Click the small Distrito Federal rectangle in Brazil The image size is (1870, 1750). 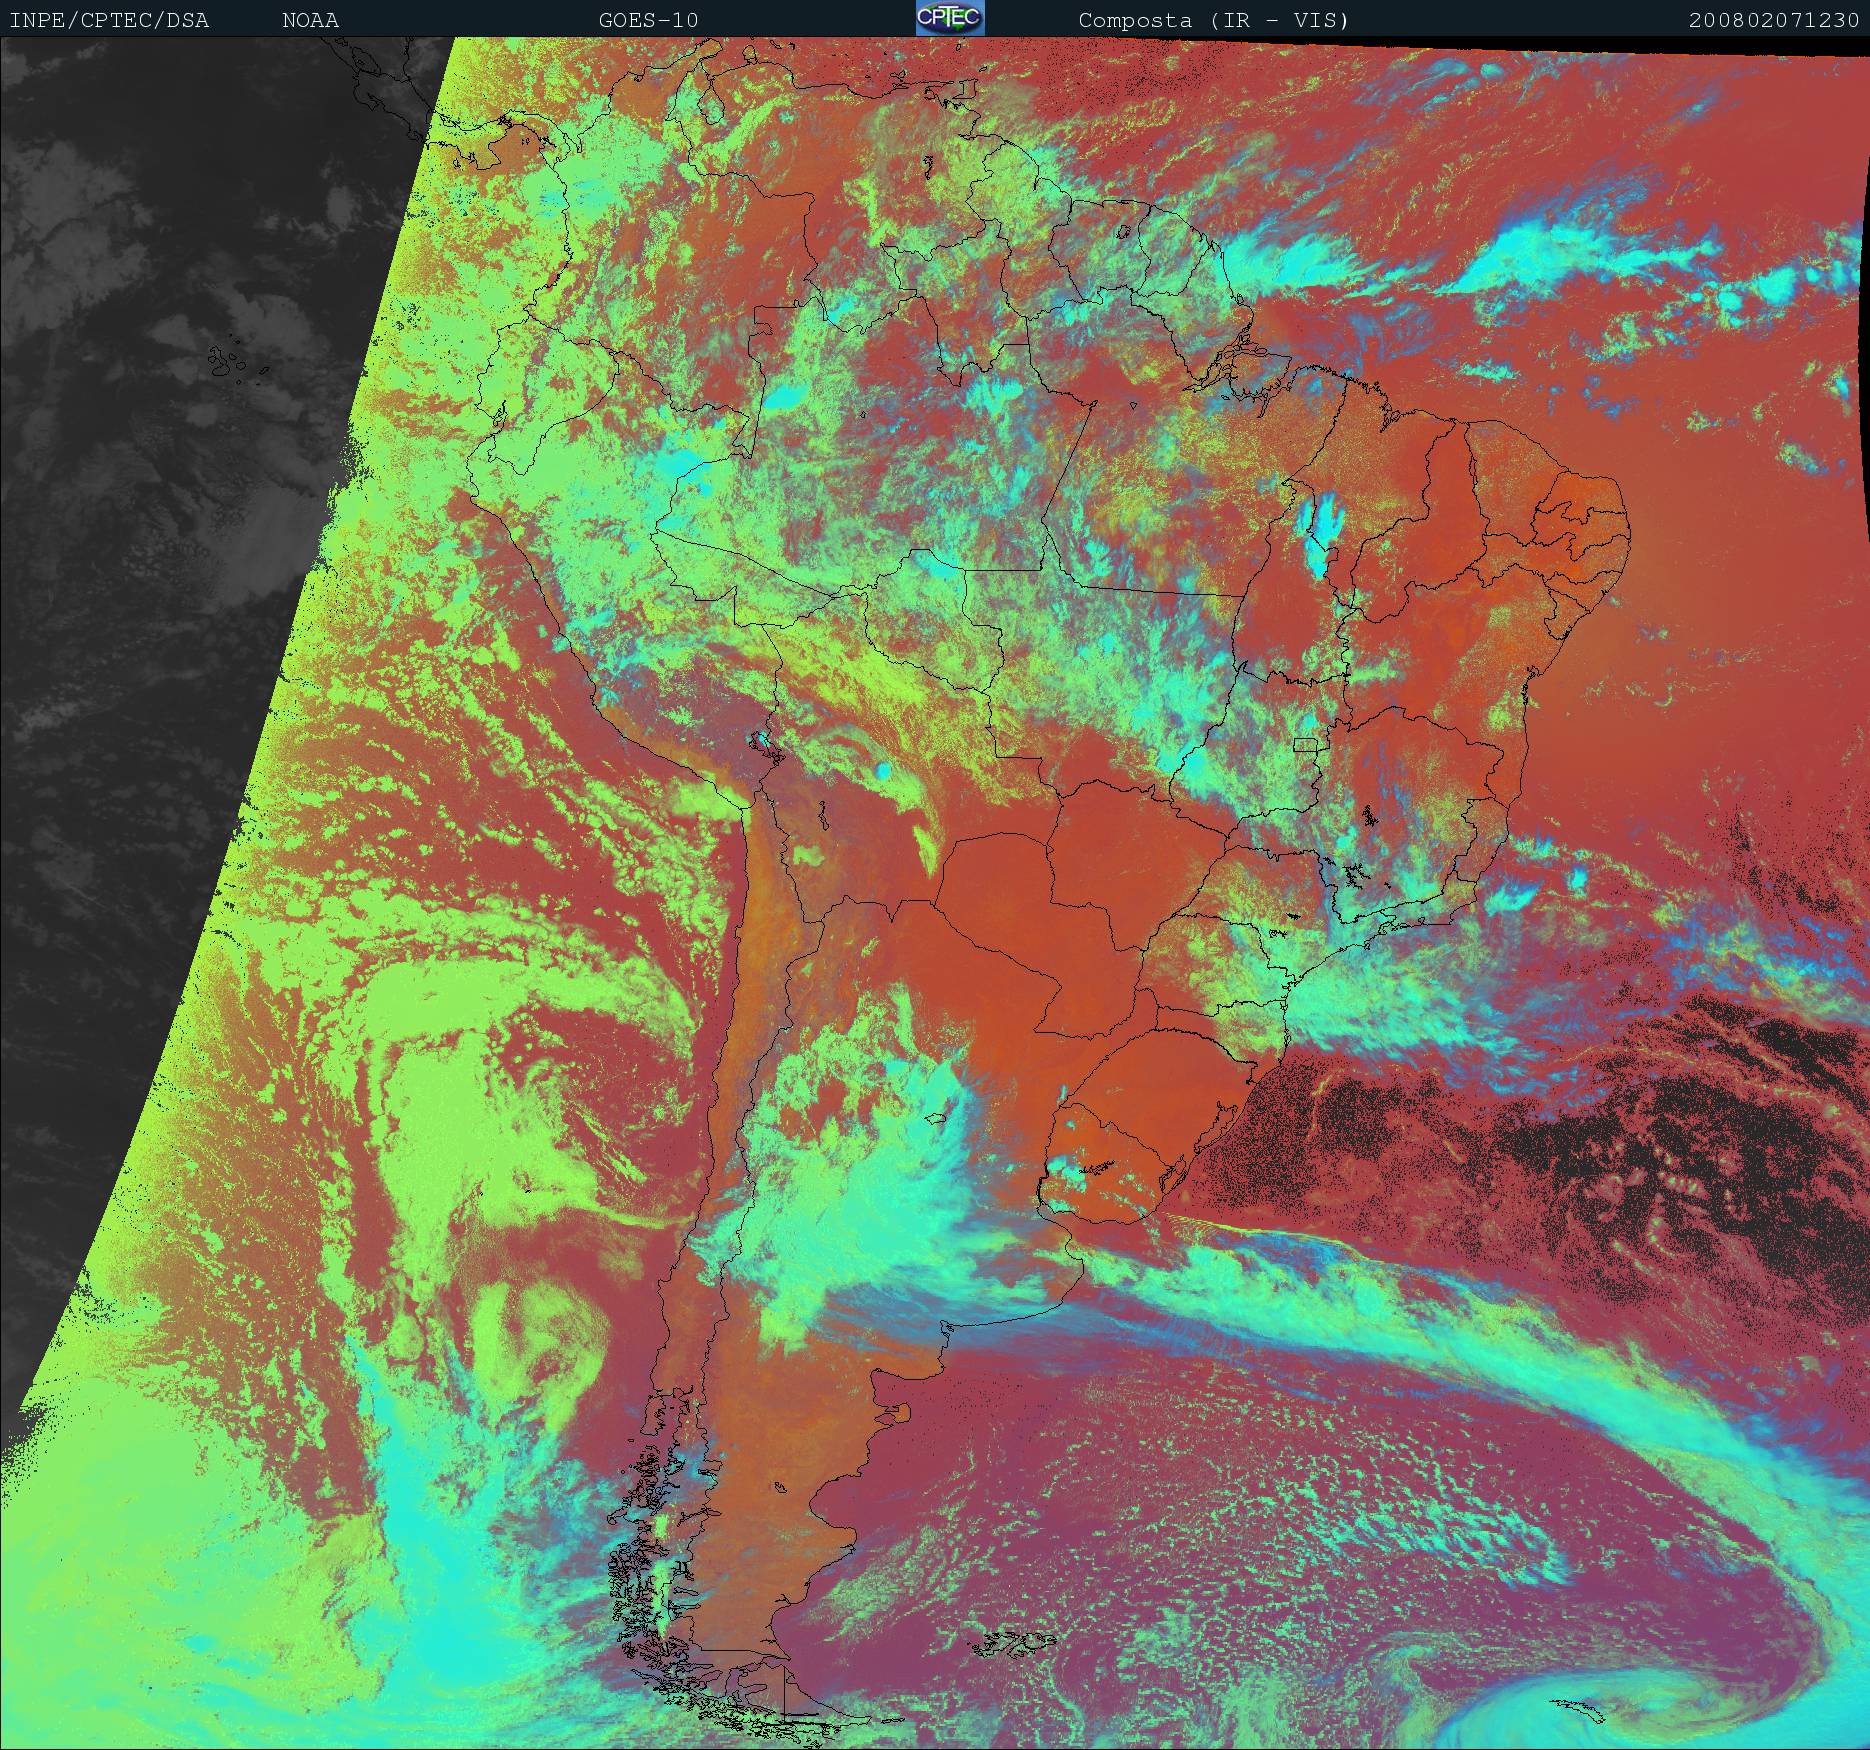point(1306,744)
